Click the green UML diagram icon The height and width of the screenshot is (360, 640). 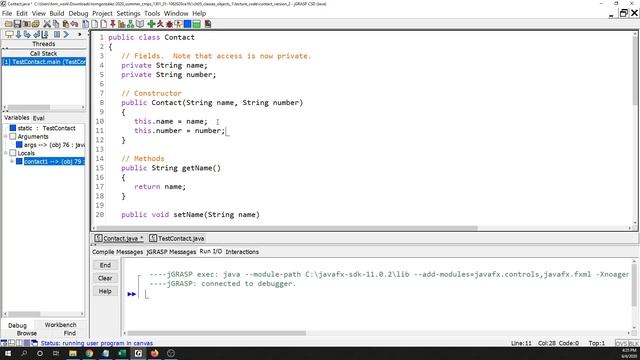coord(130,24)
